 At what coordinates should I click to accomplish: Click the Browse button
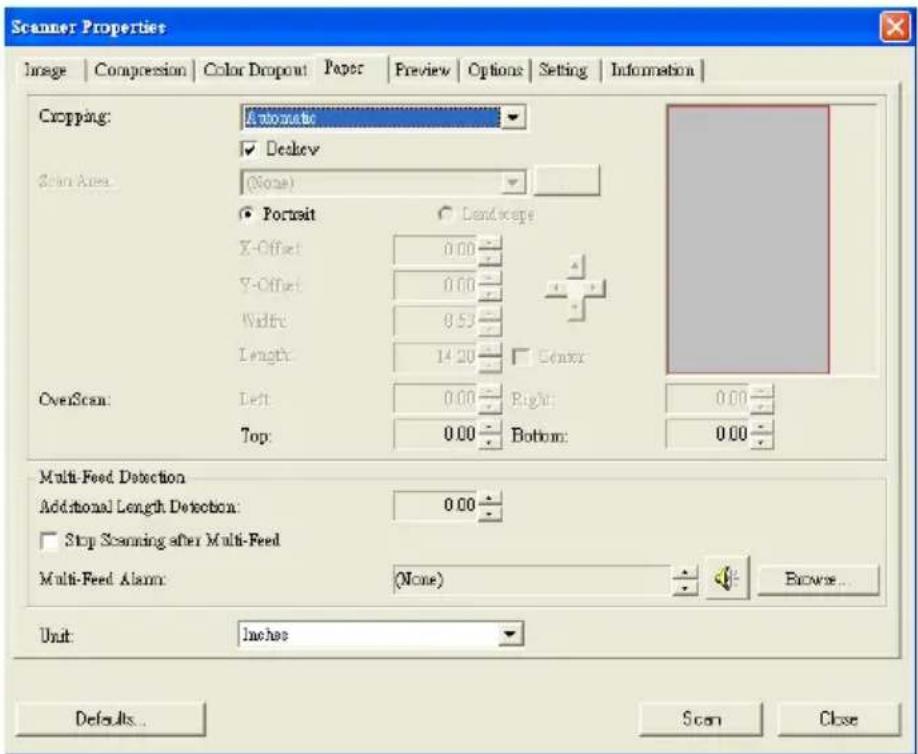click(818, 580)
